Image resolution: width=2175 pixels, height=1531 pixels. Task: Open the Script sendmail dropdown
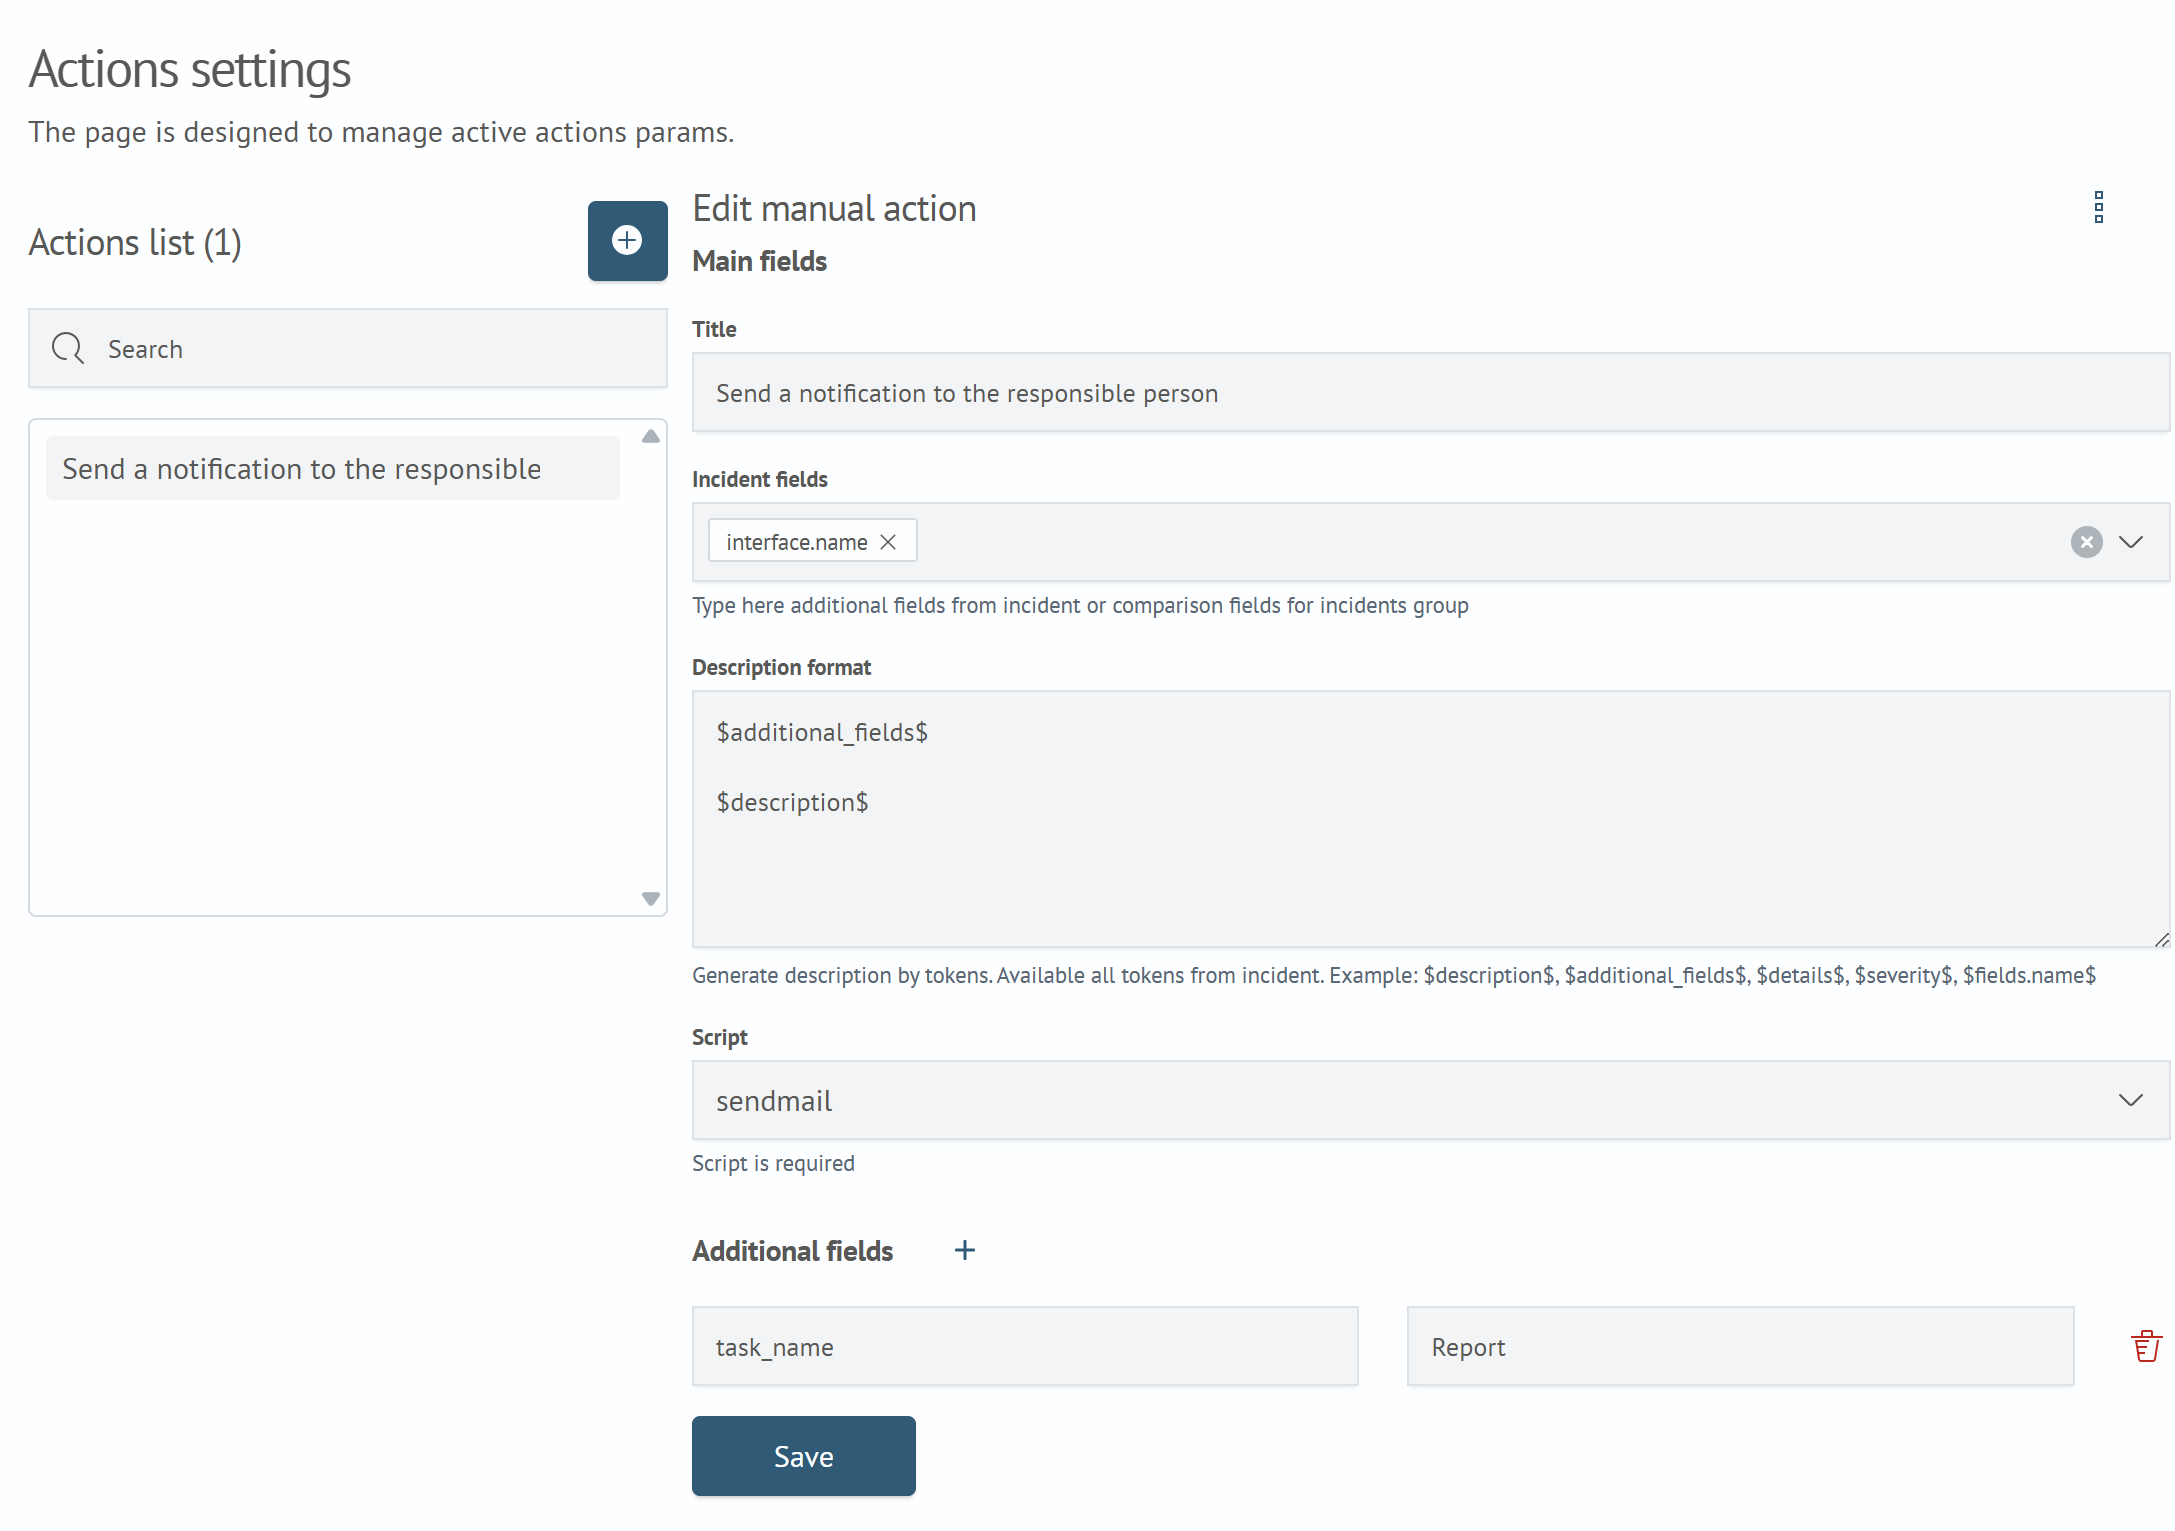(x=1430, y=1100)
